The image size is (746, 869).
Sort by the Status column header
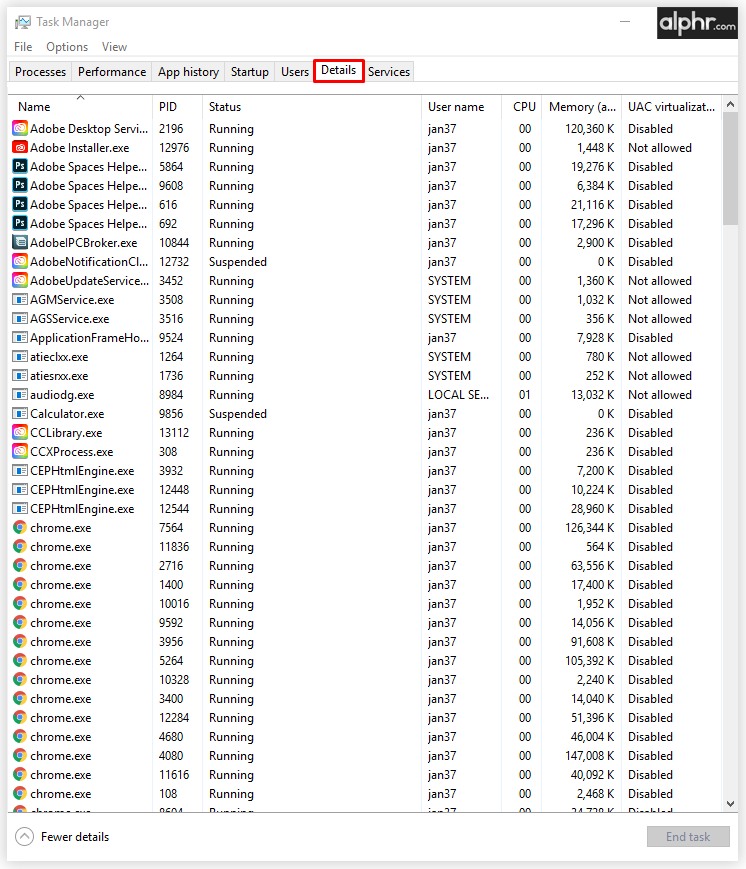(x=312, y=106)
